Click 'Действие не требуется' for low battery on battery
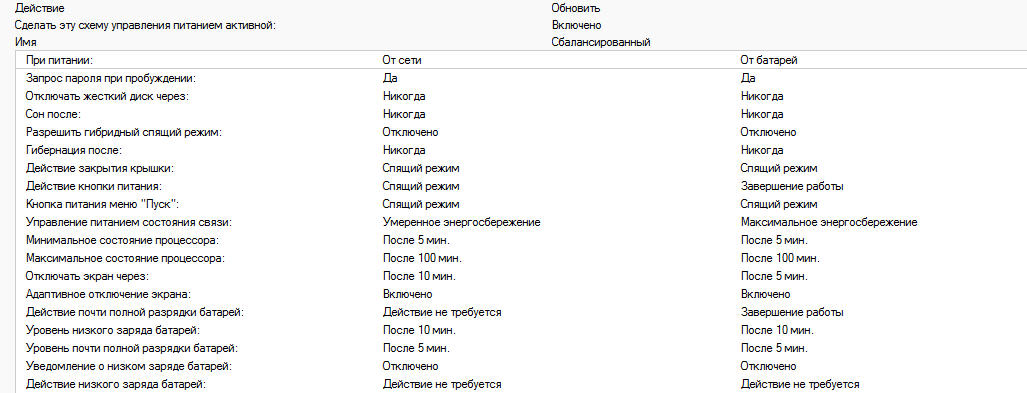1027x393 pixels. pos(800,384)
